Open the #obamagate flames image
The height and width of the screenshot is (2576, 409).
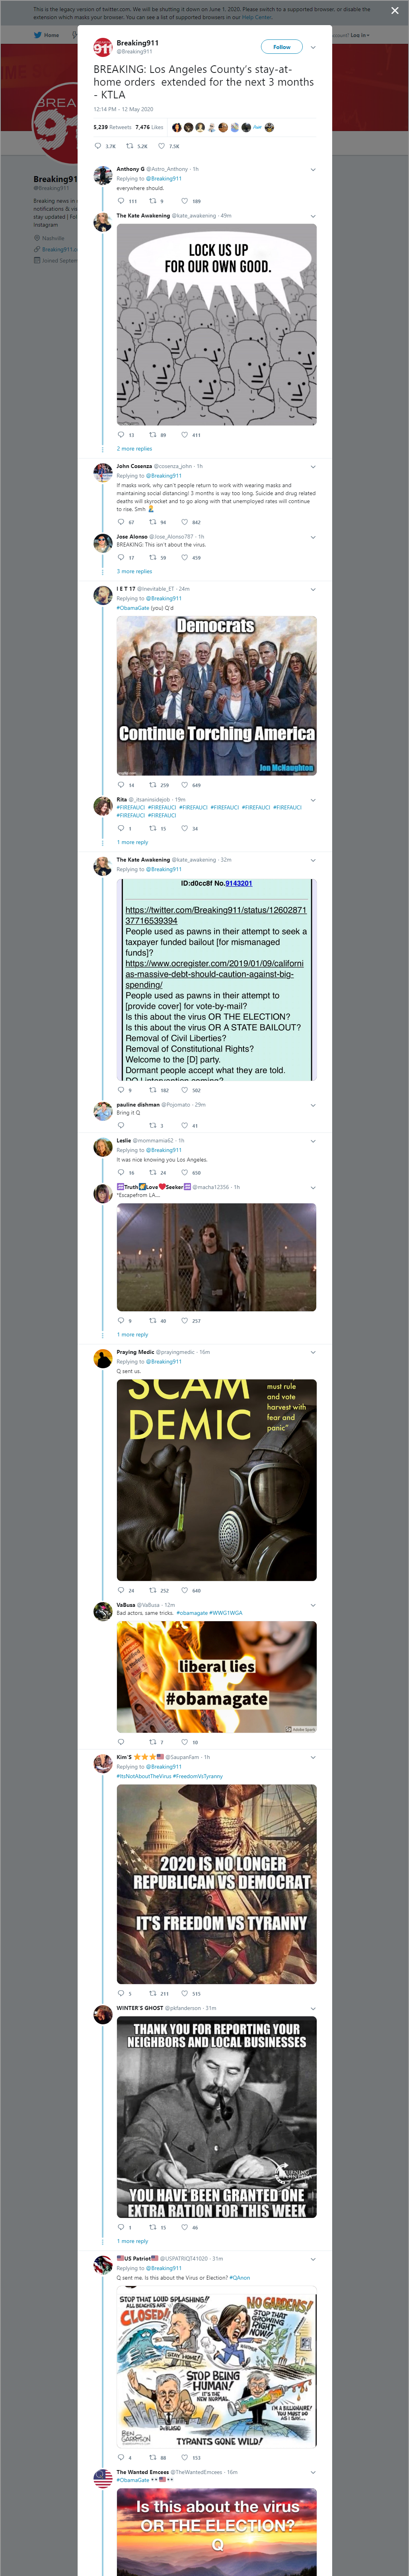tap(216, 1677)
